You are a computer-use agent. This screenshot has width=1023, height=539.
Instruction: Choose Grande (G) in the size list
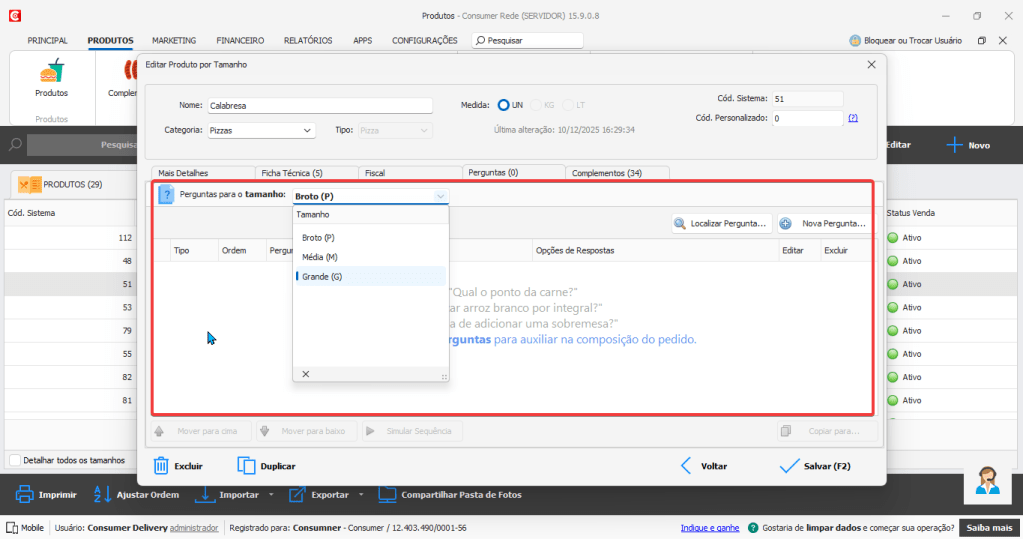click(x=322, y=276)
